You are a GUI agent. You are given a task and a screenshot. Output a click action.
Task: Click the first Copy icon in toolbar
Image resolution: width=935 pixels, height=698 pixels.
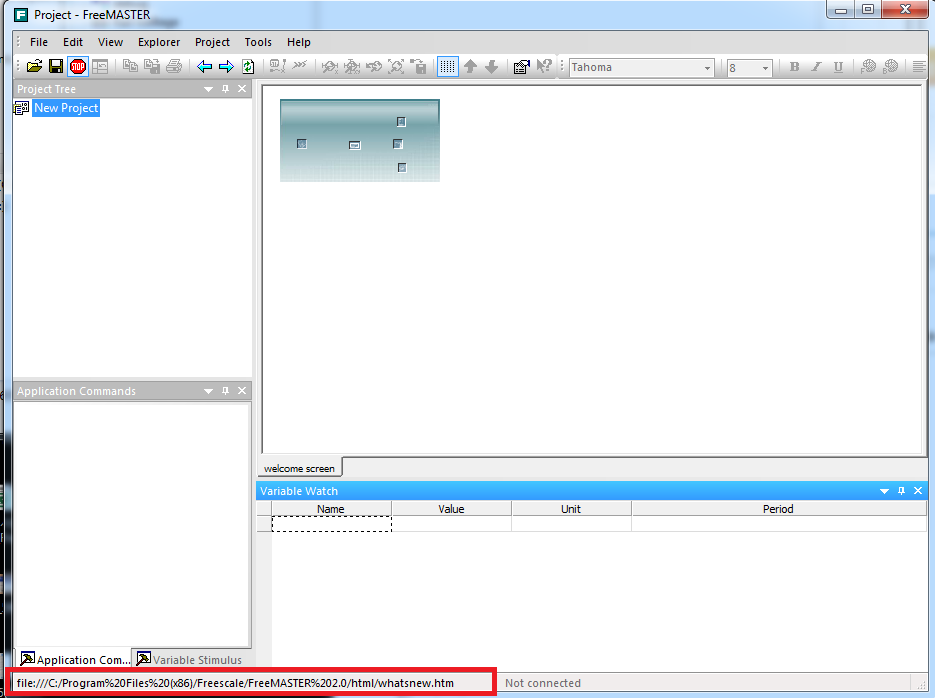130,66
